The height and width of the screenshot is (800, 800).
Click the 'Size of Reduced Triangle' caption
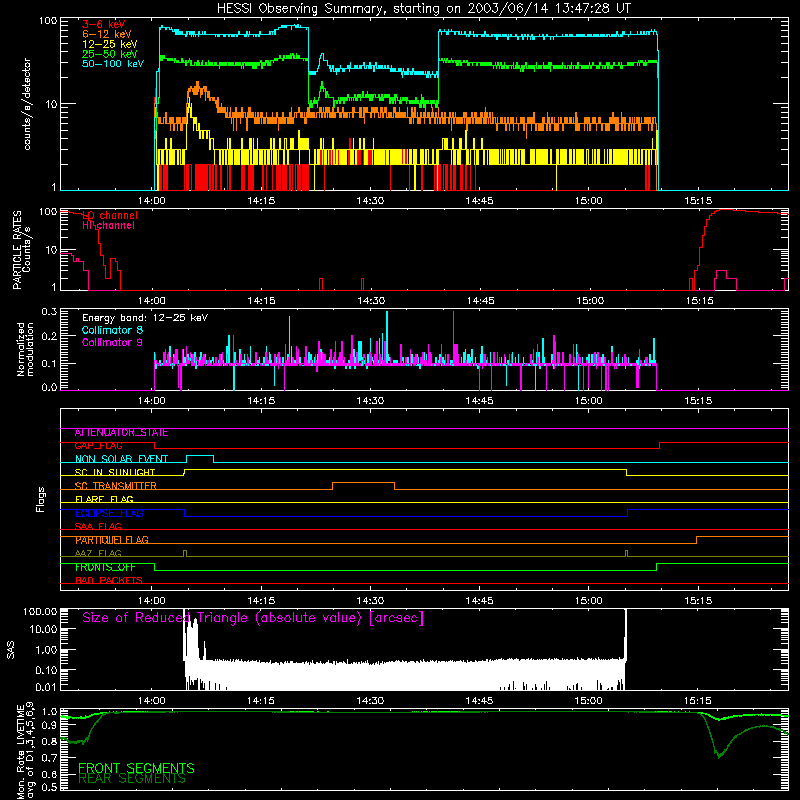point(253,618)
